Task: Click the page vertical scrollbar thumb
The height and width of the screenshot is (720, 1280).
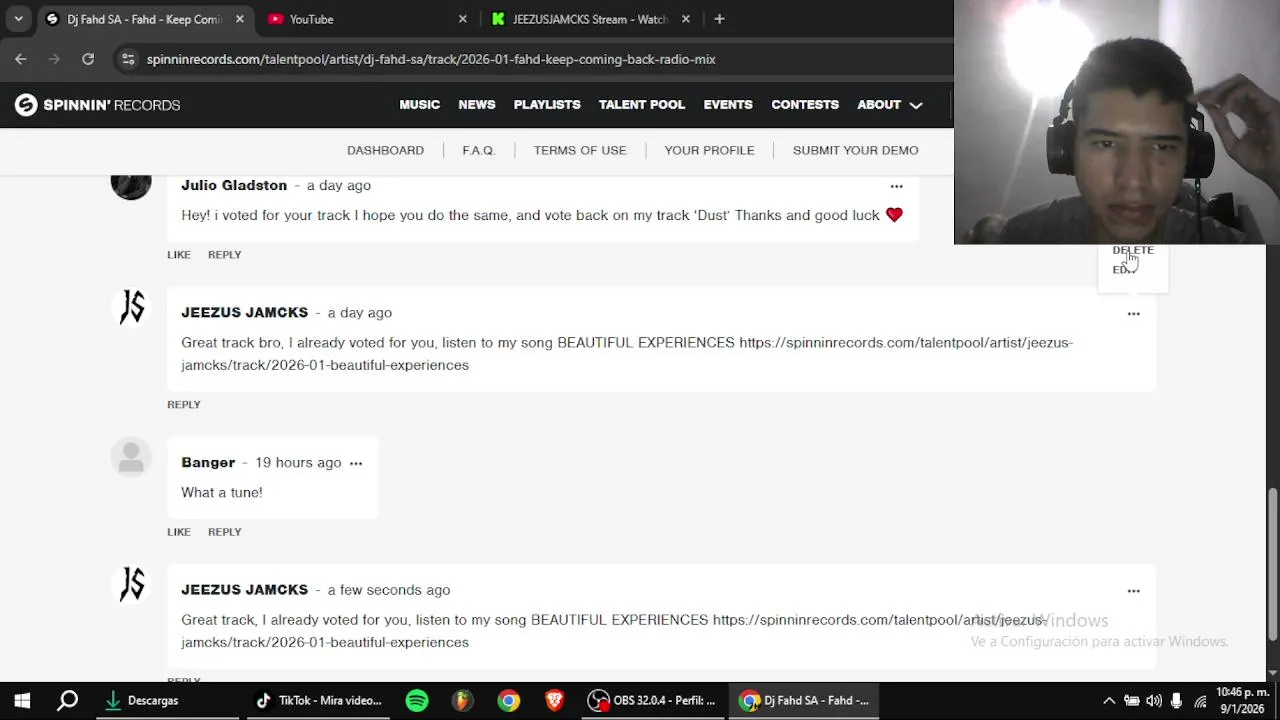Action: click(1273, 565)
